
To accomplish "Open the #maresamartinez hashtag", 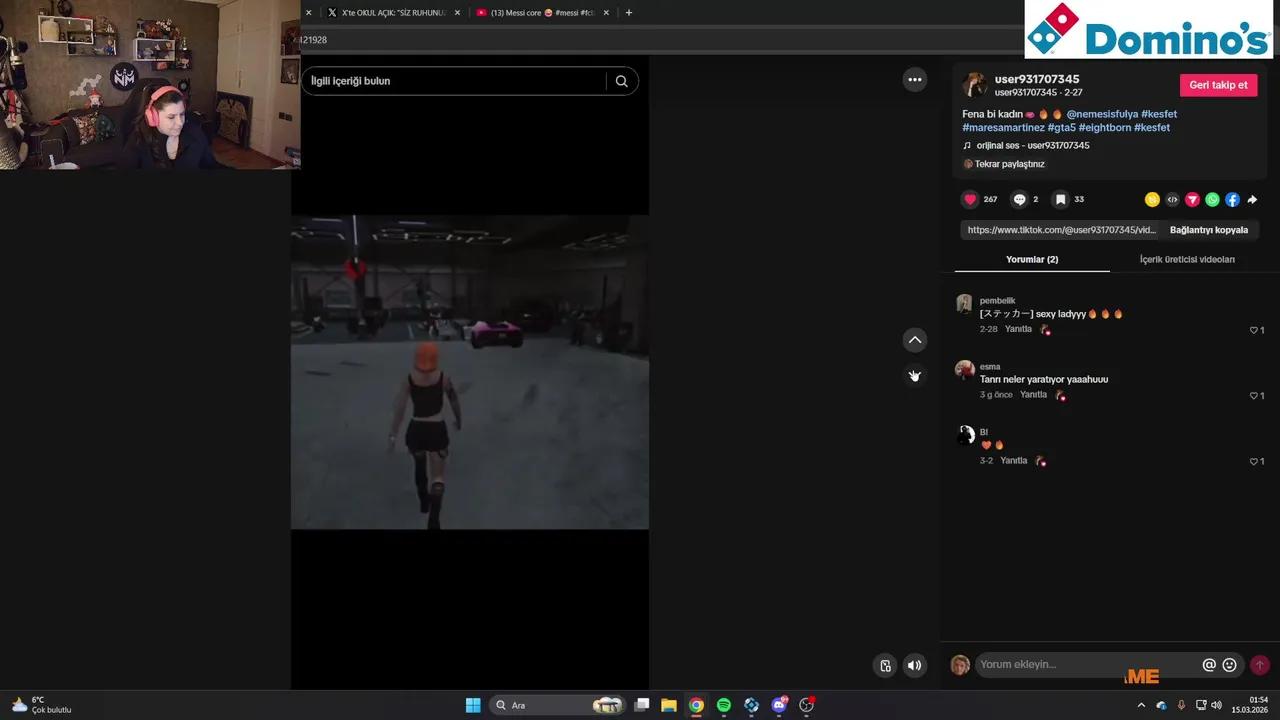I will tap(1003, 128).
